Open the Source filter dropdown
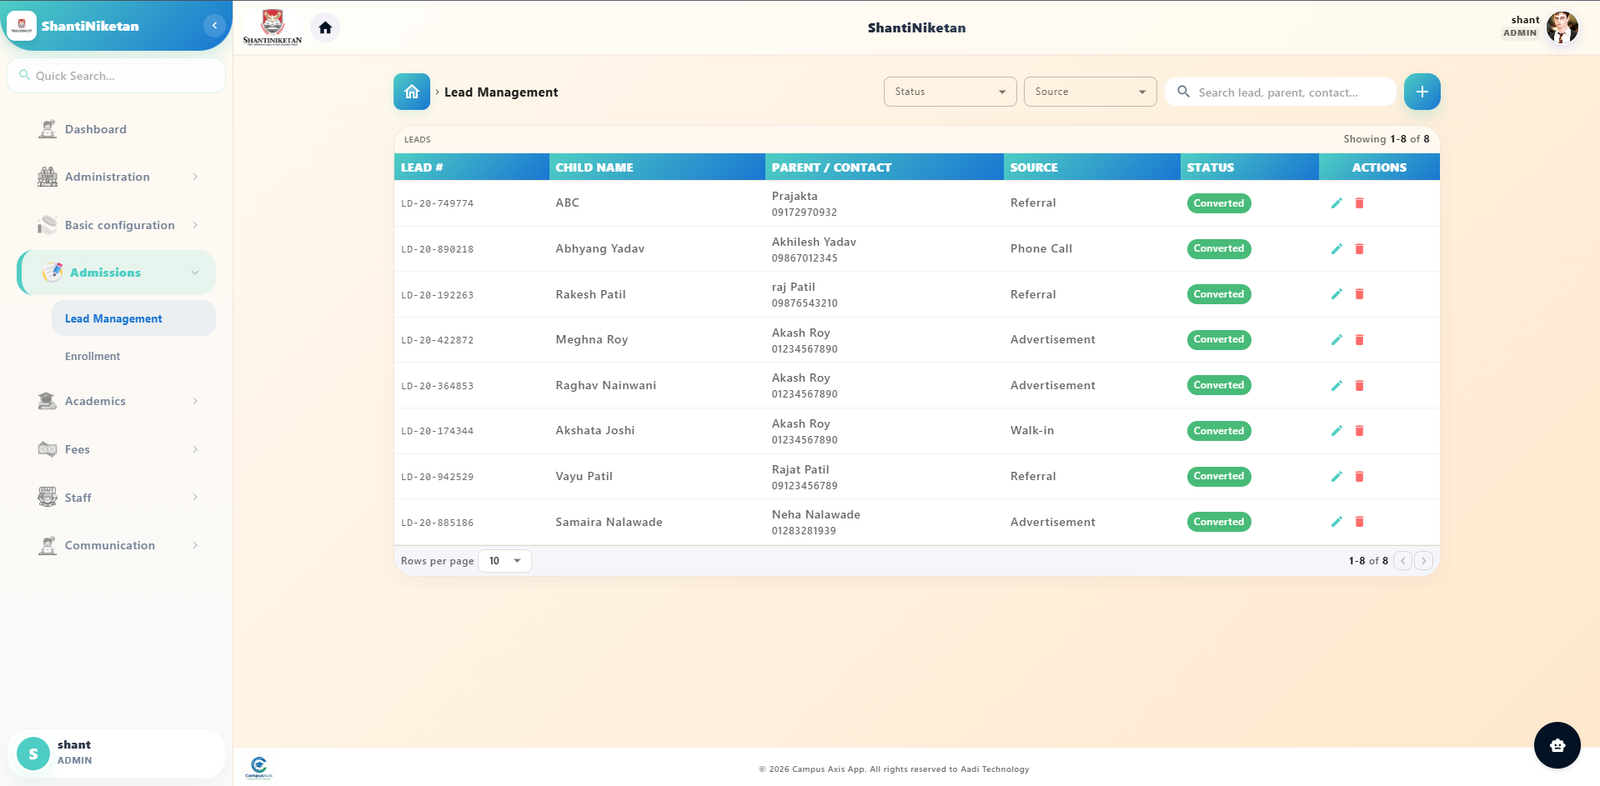The width and height of the screenshot is (1600, 786). pos(1090,92)
